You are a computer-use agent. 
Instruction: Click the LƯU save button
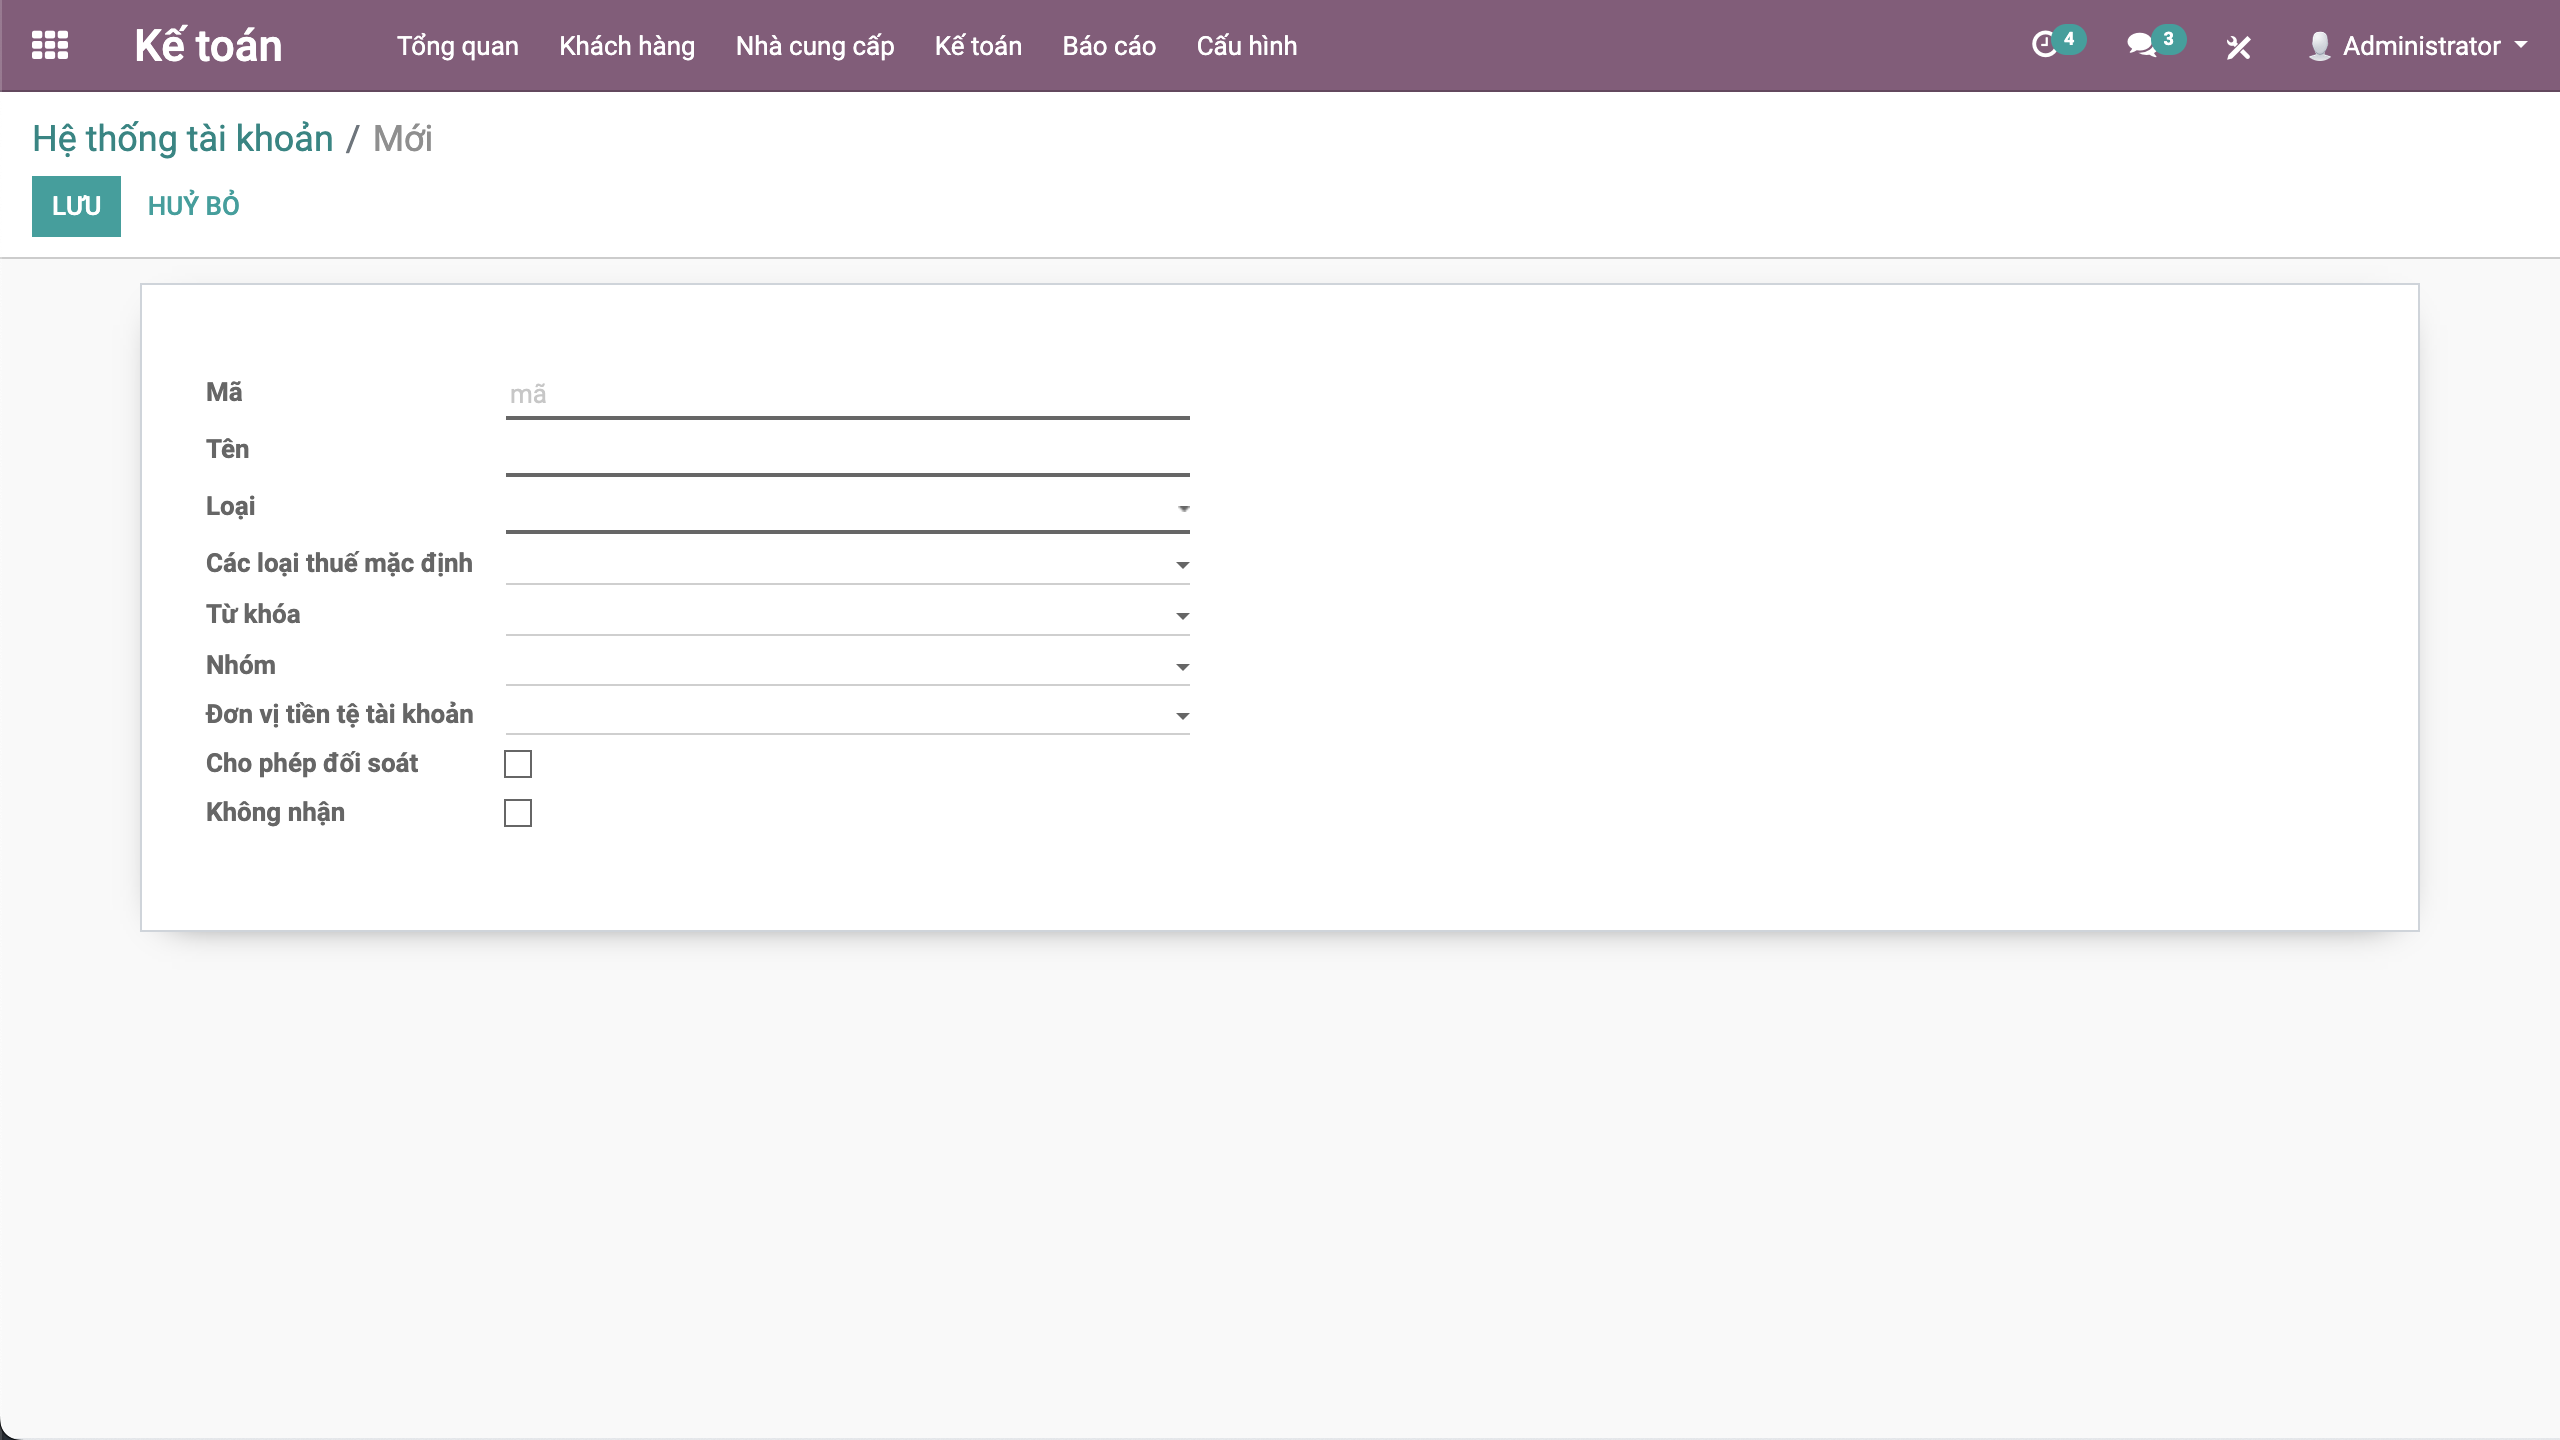click(76, 206)
